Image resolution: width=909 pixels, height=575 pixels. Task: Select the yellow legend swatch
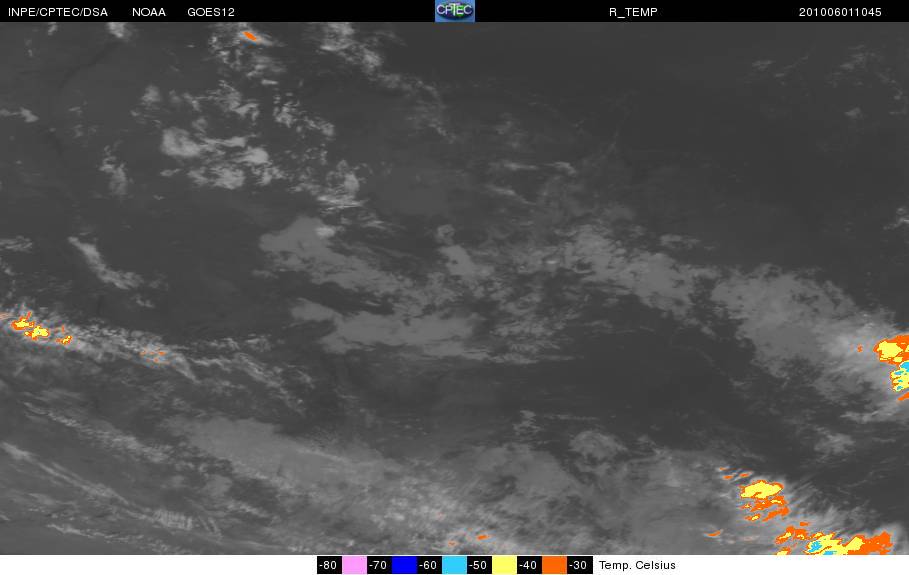[504, 565]
